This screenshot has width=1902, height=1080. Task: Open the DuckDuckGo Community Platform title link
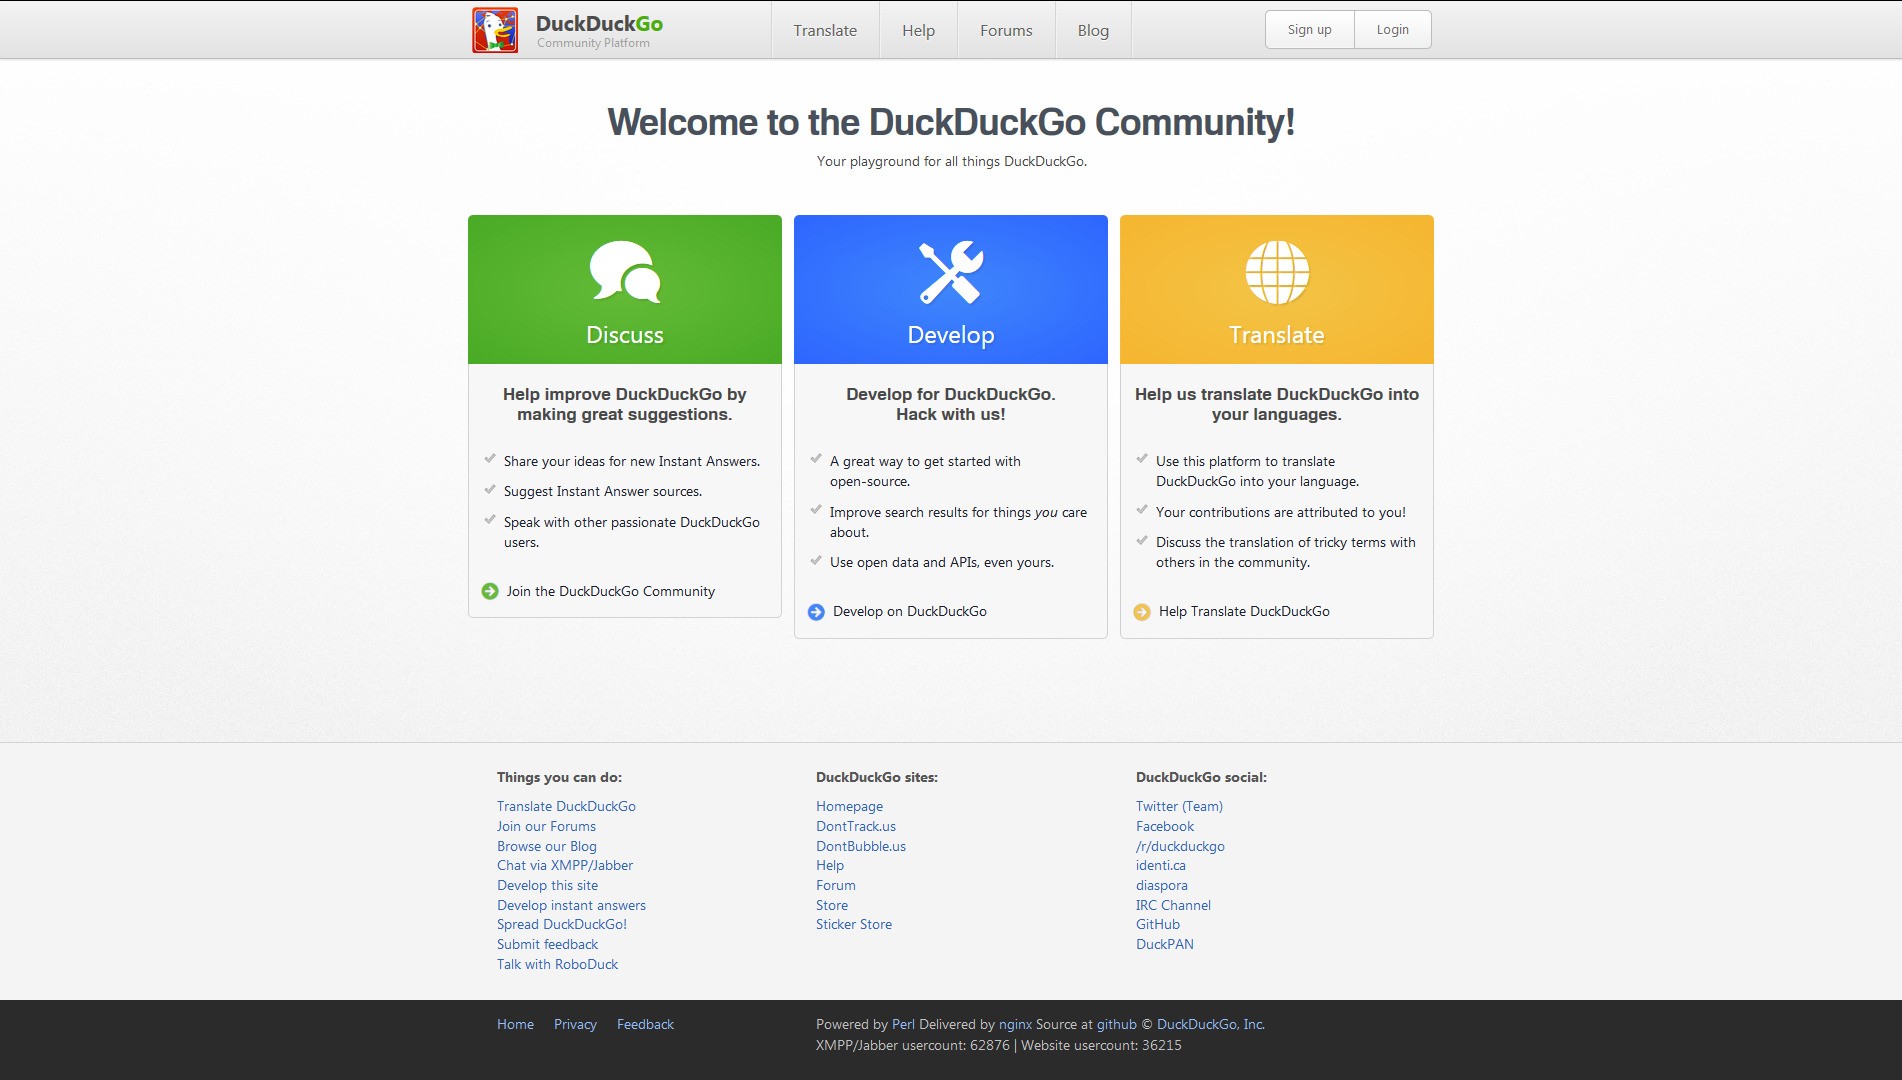(x=599, y=30)
